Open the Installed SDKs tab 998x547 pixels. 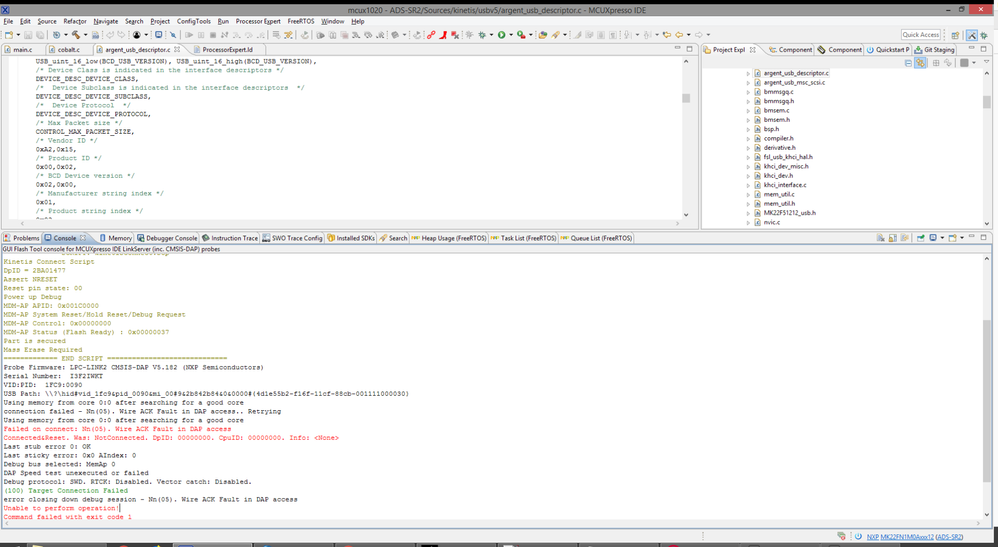tap(351, 238)
